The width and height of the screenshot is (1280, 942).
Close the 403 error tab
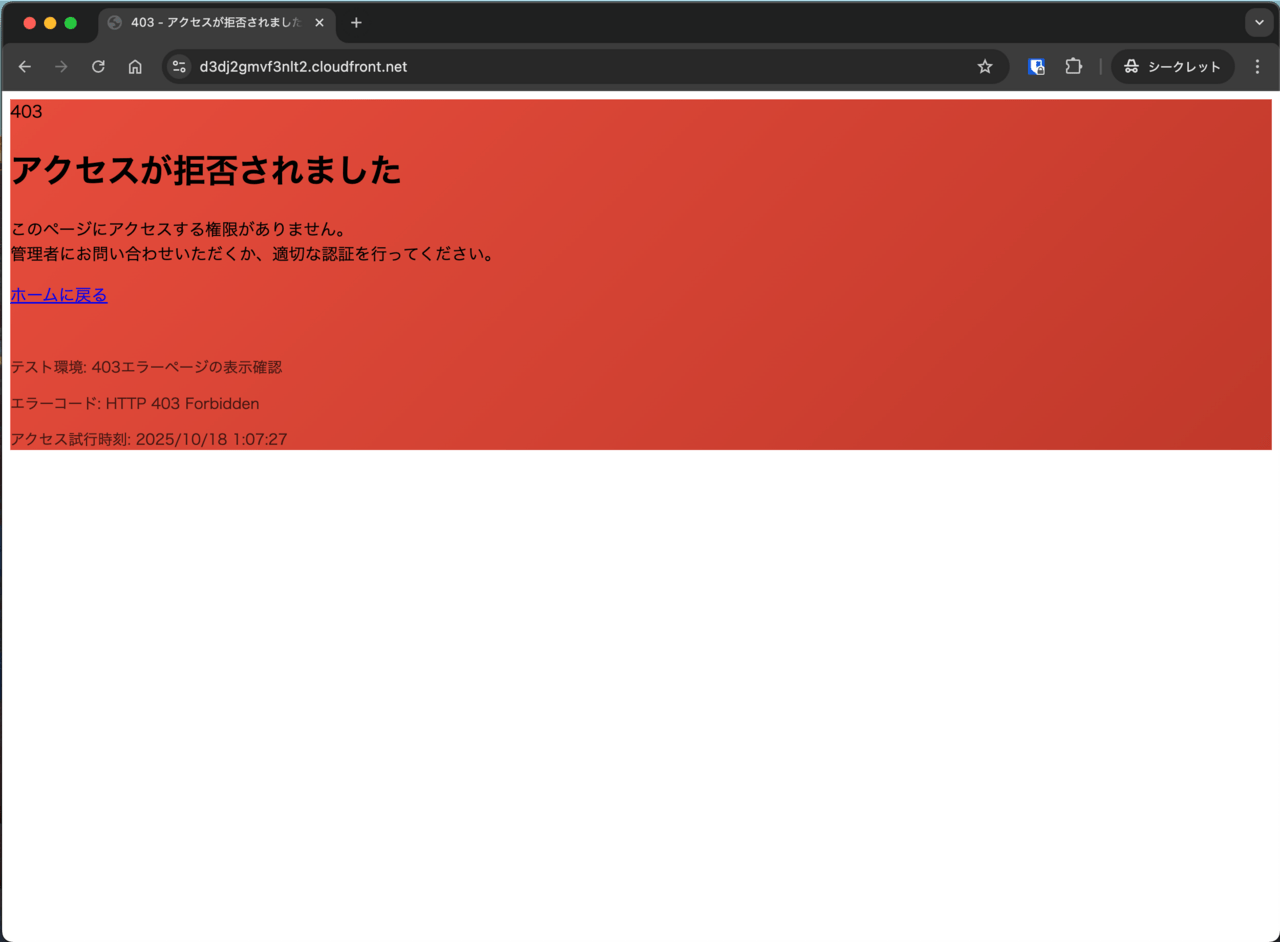[319, 23]
